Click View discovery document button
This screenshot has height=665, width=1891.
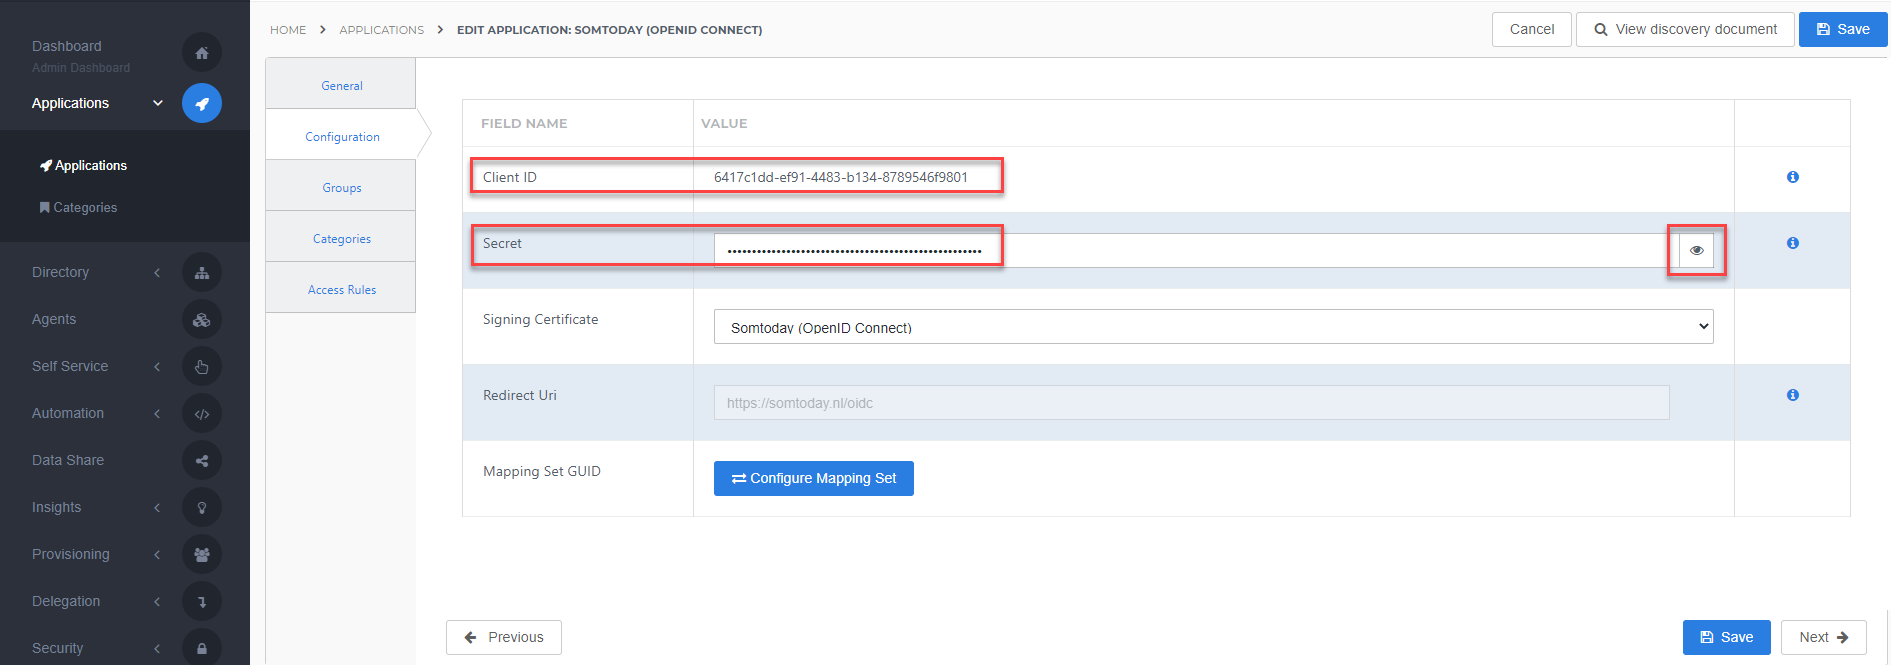(1685, 29)
